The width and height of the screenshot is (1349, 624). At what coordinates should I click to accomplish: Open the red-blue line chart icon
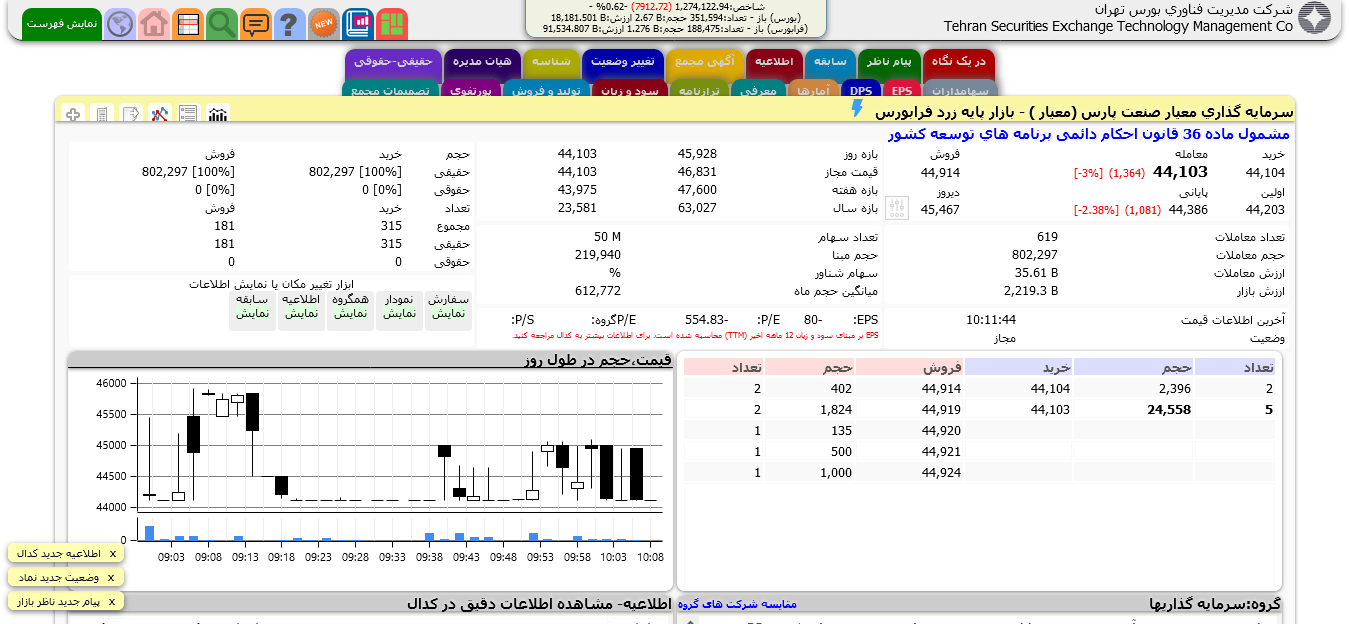[x=160, y=115]
